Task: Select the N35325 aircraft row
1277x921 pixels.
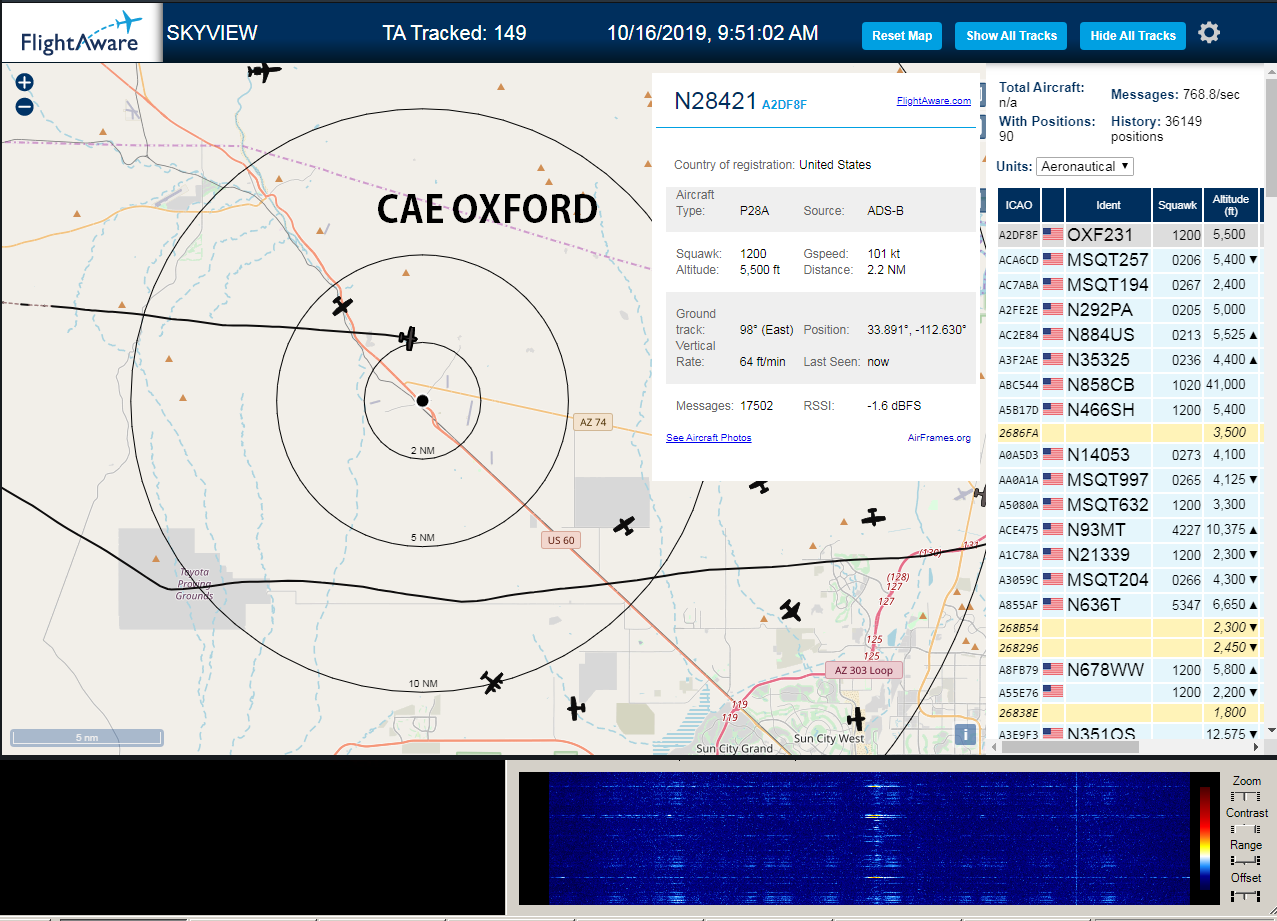Action: [1130, 360]
